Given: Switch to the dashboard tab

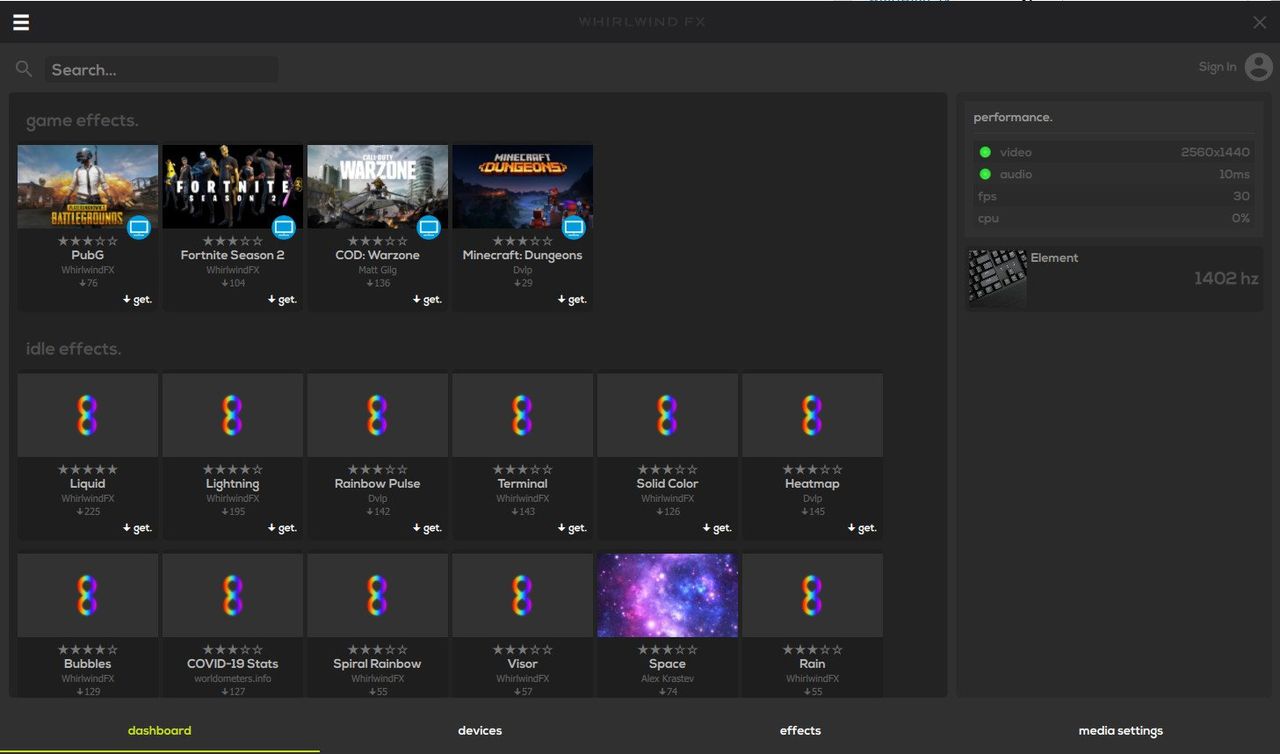Looking at the screenshot, I should point(160,731).
